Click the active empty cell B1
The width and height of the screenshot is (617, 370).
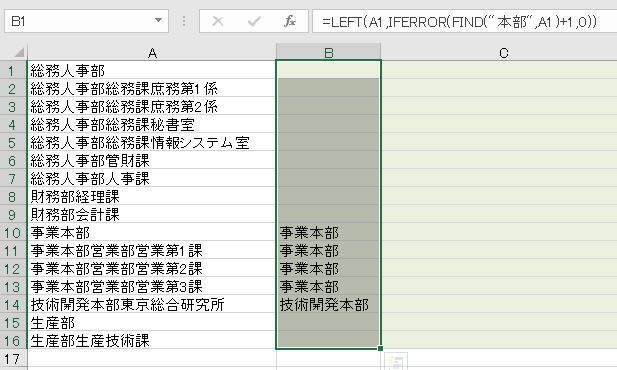[329, 70]
